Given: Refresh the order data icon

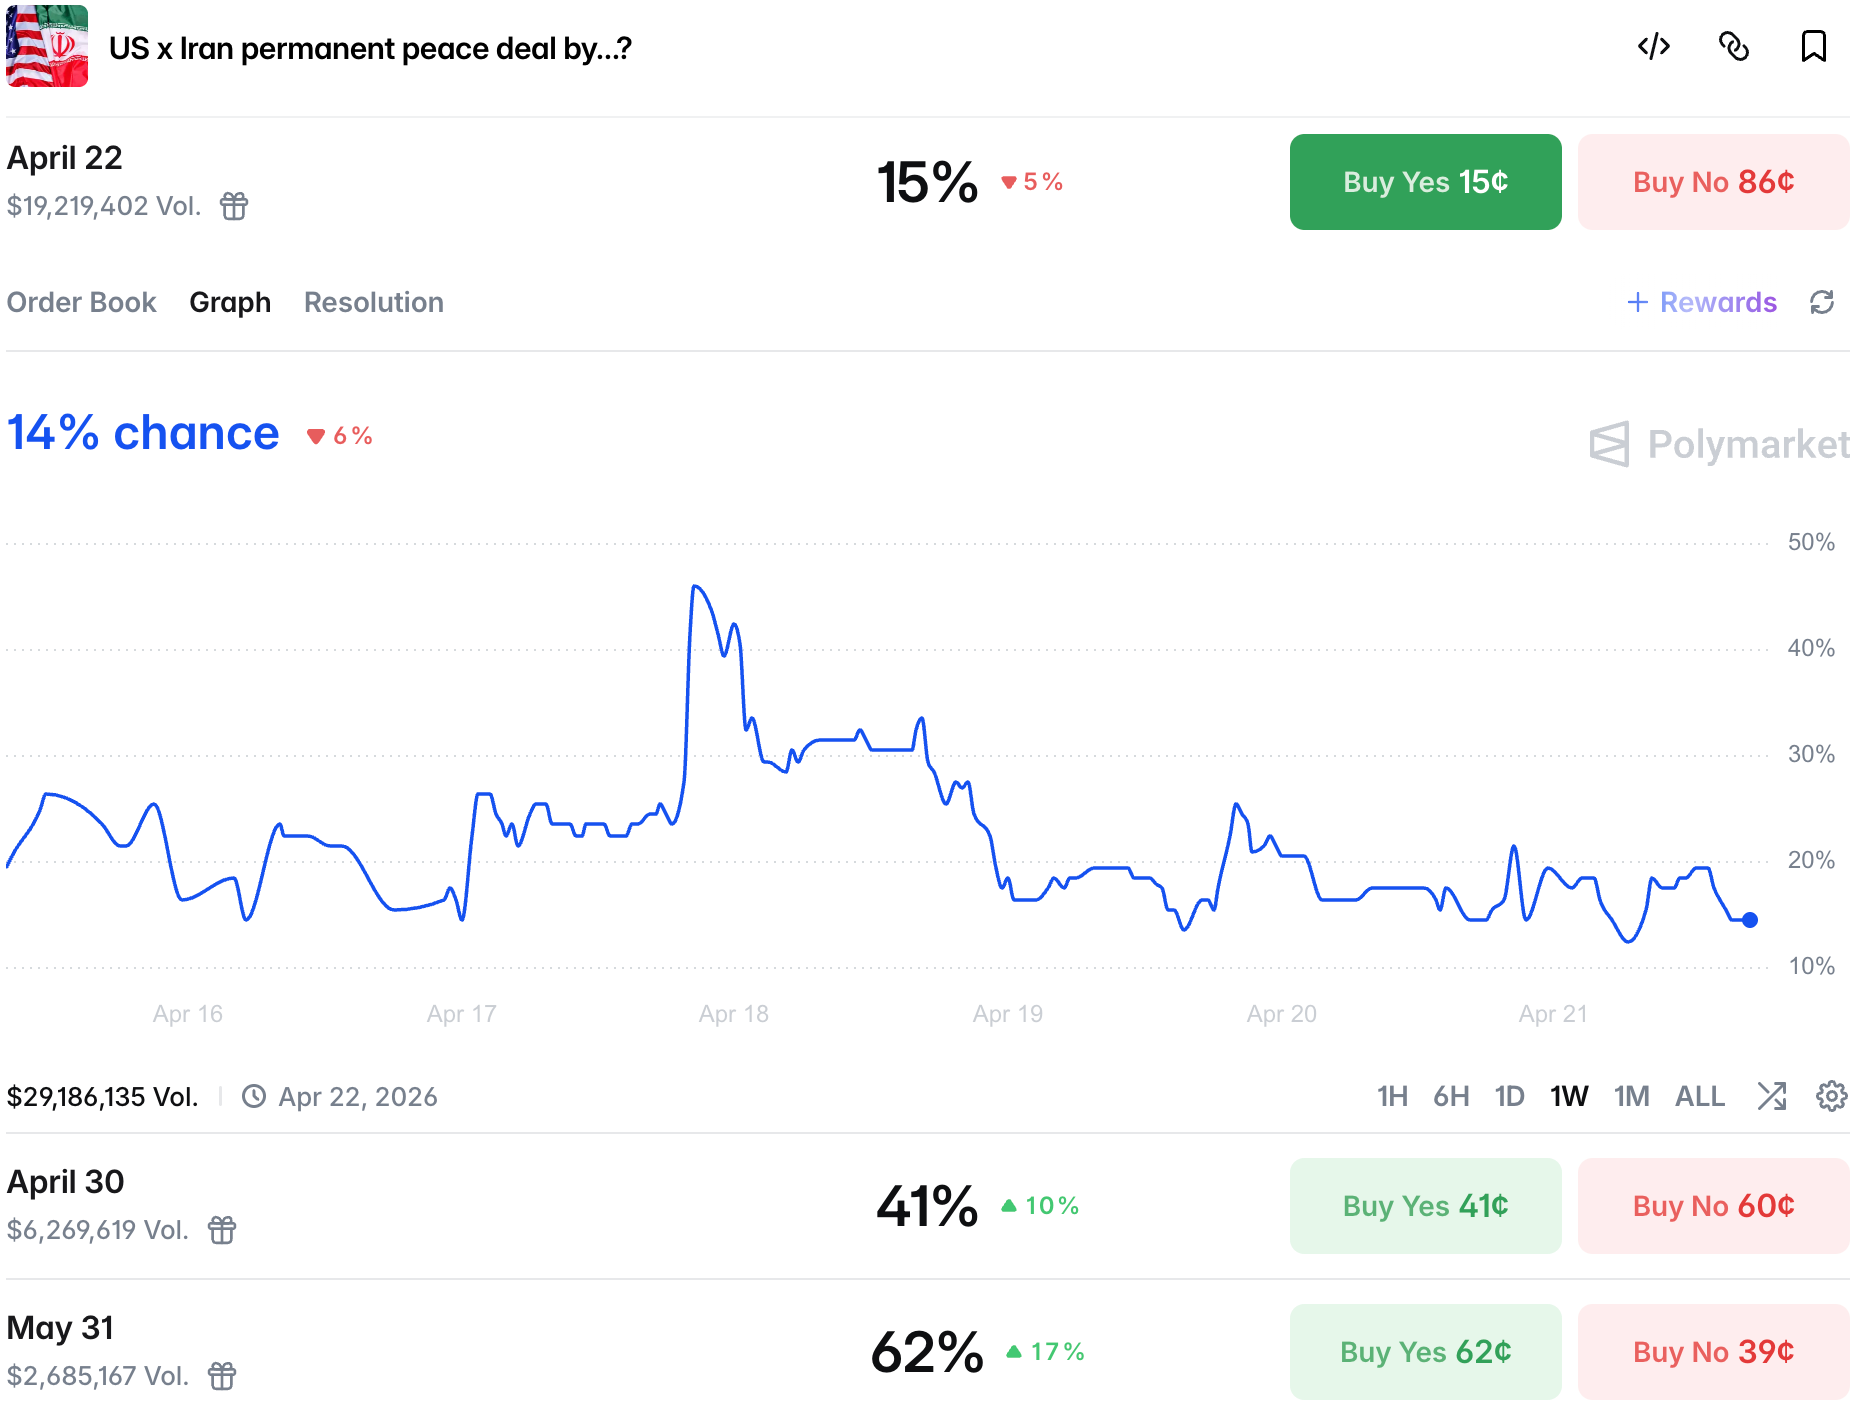Looking at the screenshot, I should pyautogui.click(x=1822, y=302).
